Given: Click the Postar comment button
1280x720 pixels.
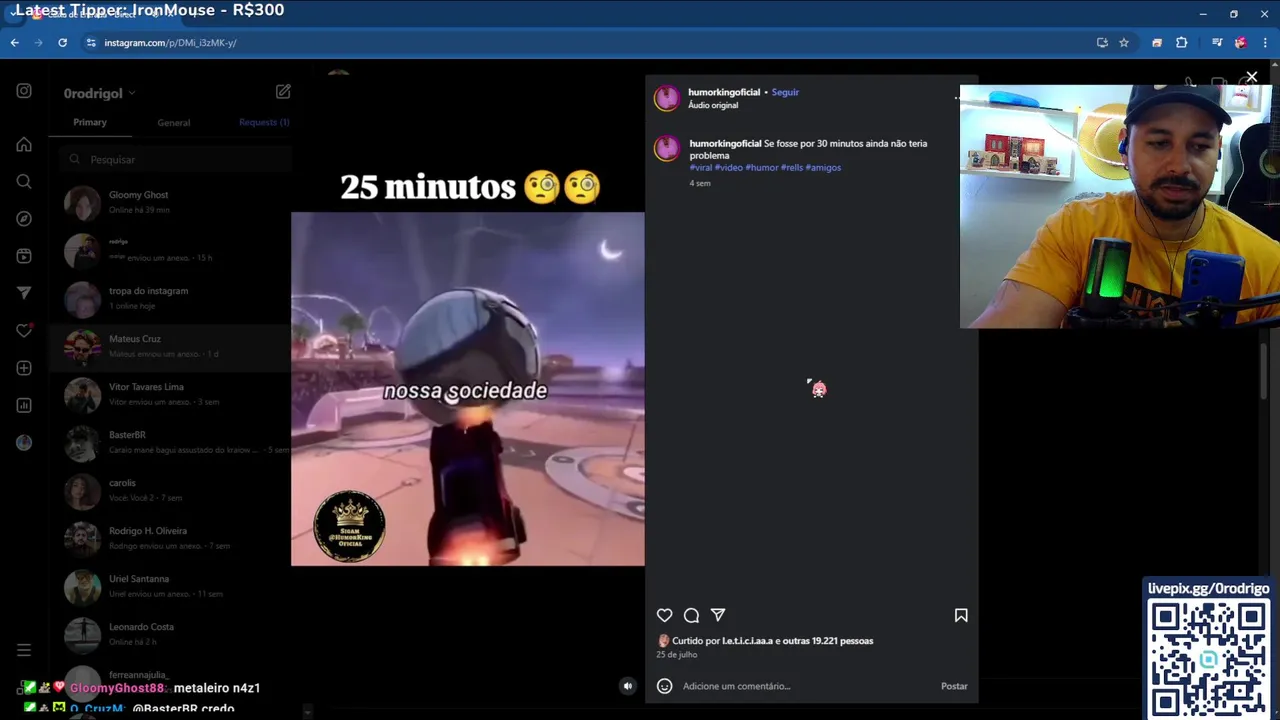Looking at the screenshot, I should tap(954, 686).
